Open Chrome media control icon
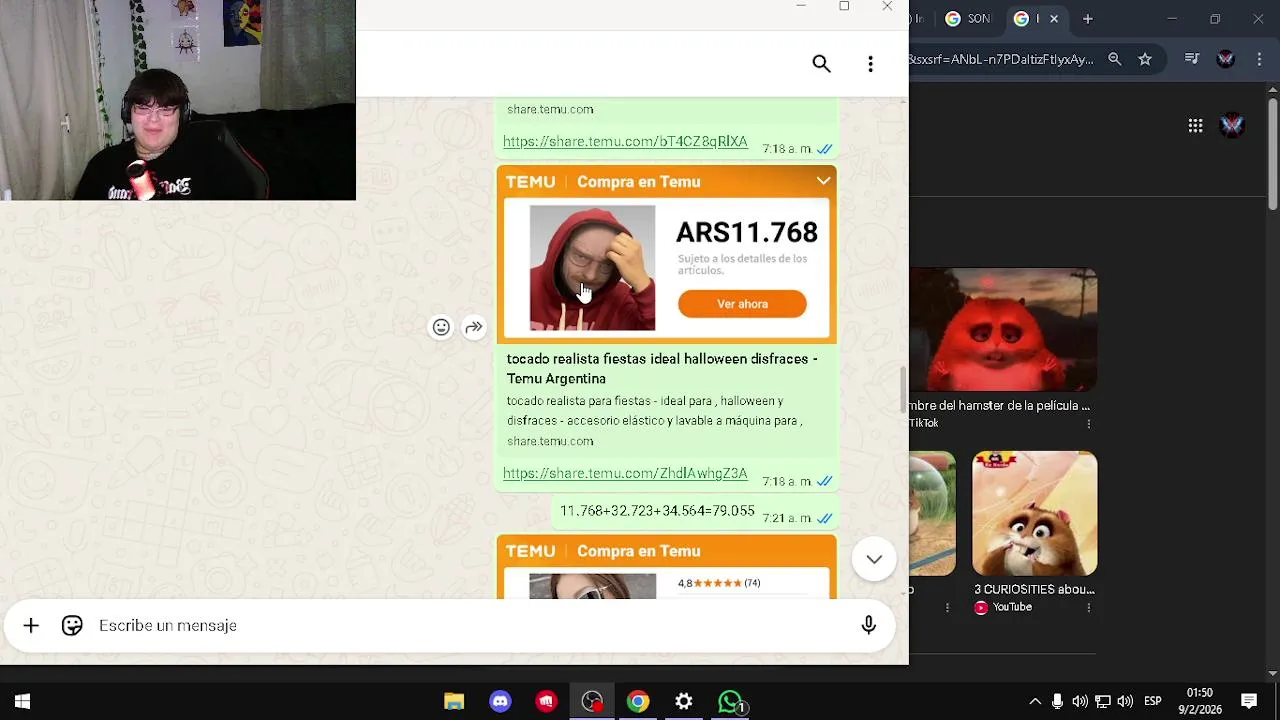Viewport: 1280px width, 720px height. (1191, 59)
